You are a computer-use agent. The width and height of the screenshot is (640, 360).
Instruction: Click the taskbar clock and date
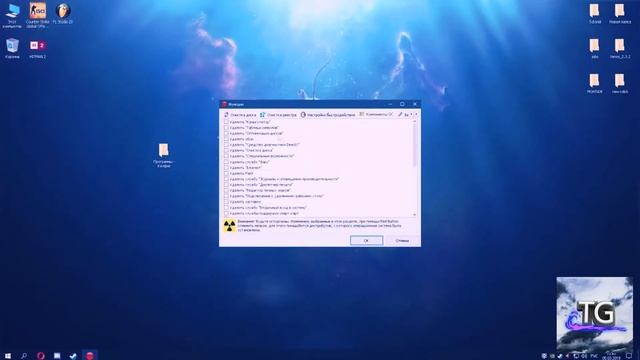[611, 356]
